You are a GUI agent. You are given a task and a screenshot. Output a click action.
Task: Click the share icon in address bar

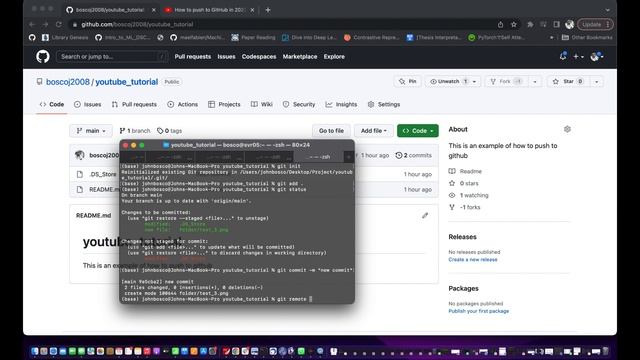(500, 24)
